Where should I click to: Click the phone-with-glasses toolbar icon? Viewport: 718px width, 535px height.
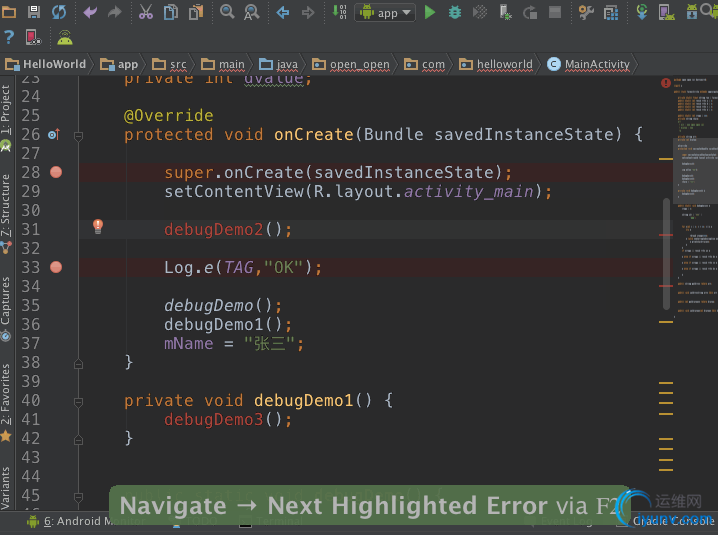33,37
